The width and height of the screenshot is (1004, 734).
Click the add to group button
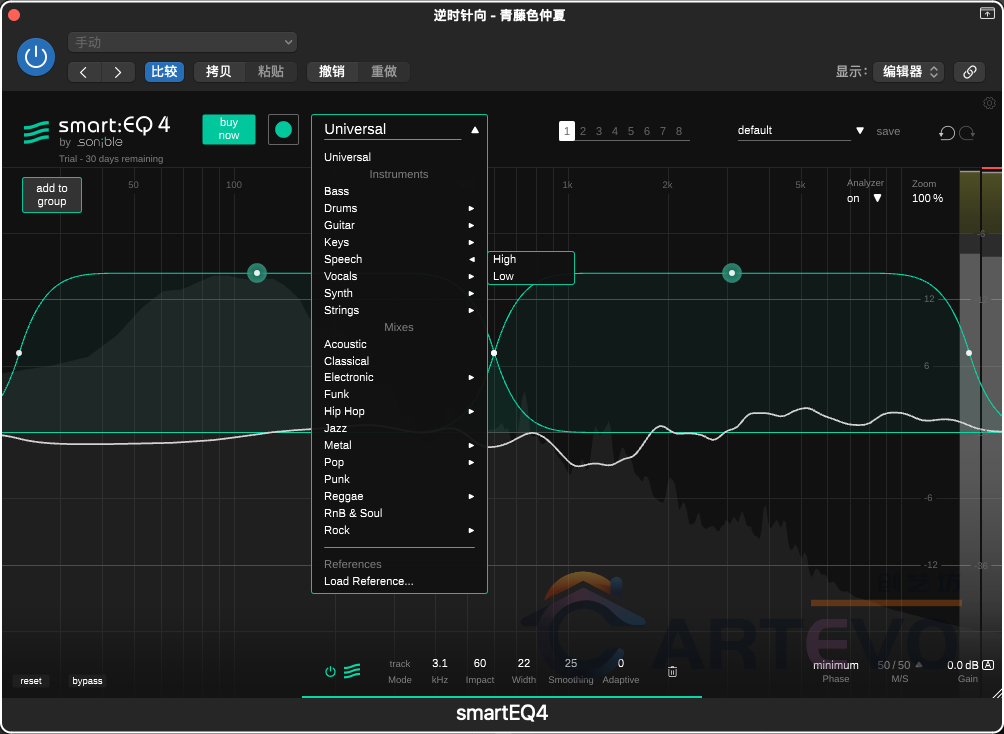click(51, 195)
